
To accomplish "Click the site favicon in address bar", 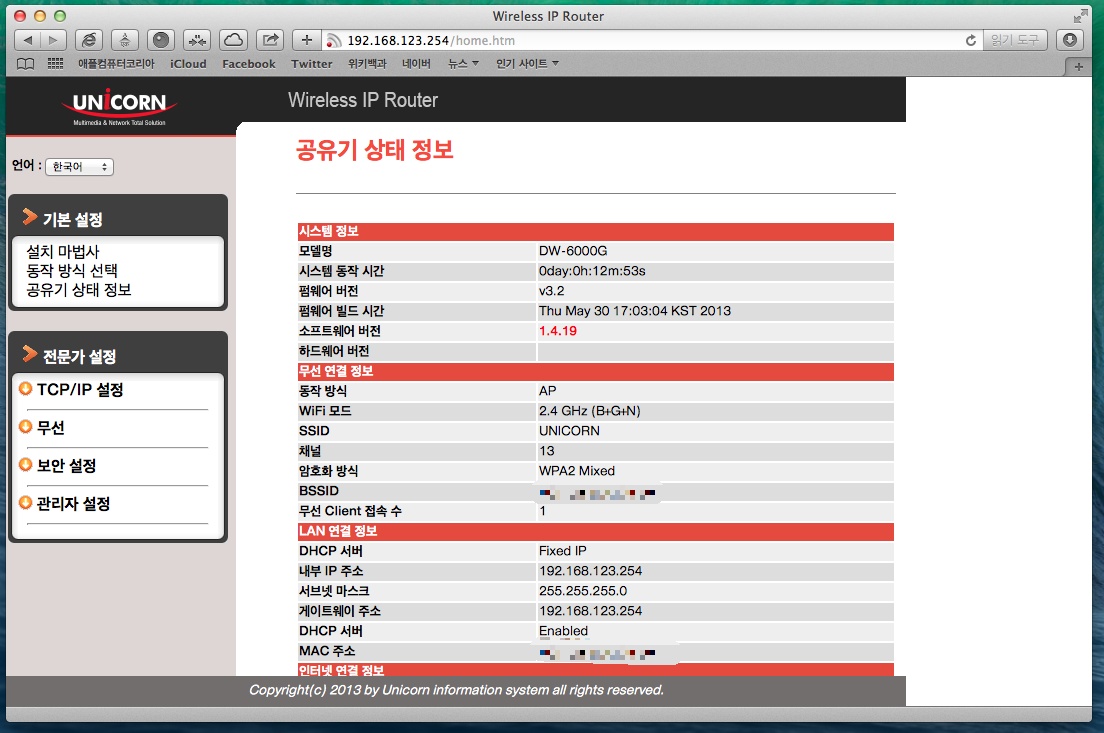I will tap(334, 41).
